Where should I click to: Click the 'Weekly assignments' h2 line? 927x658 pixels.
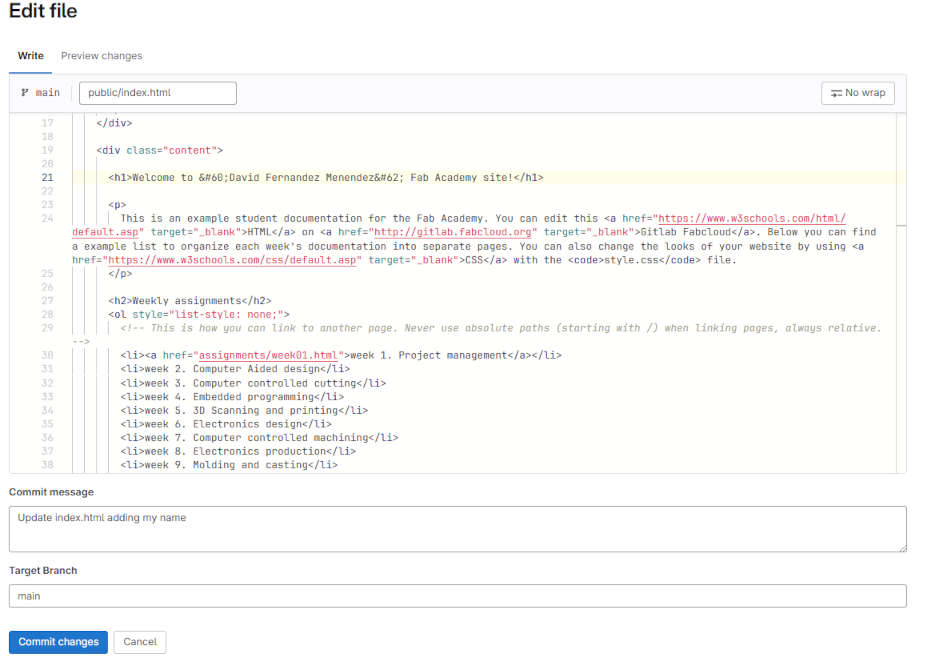[x=190, y=301]
